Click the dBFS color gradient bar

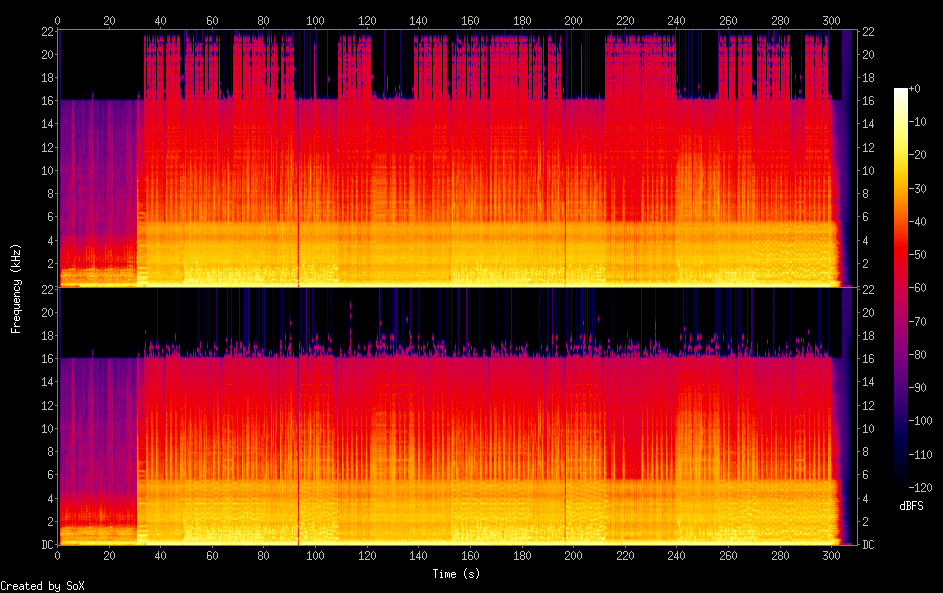(x=900, y=287)
